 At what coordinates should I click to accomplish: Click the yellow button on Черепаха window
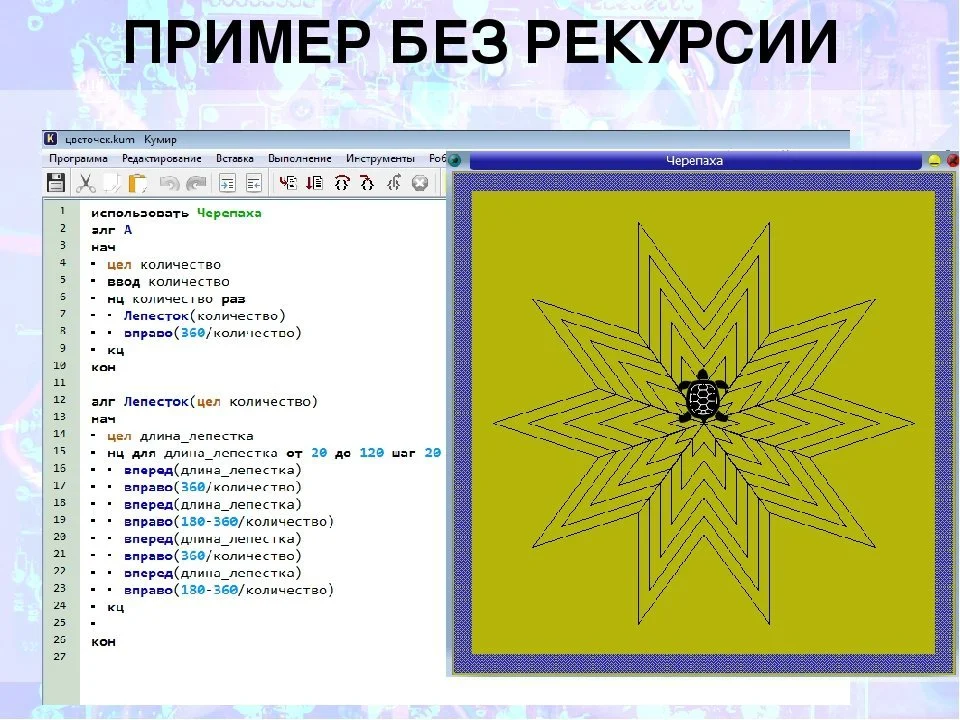[934, 160]
